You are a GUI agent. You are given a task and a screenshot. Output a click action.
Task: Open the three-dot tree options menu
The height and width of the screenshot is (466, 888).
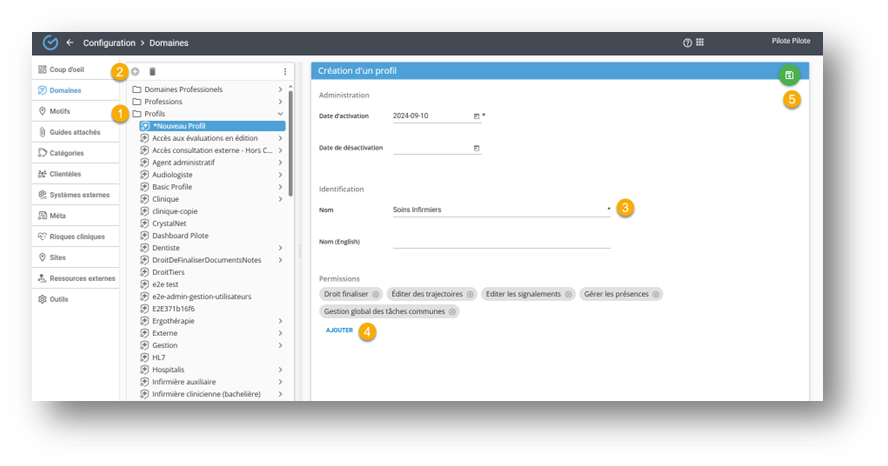285,72
